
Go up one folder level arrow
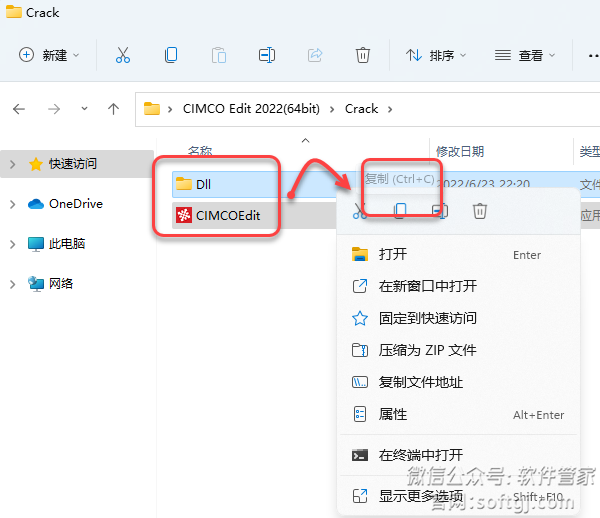113,109
